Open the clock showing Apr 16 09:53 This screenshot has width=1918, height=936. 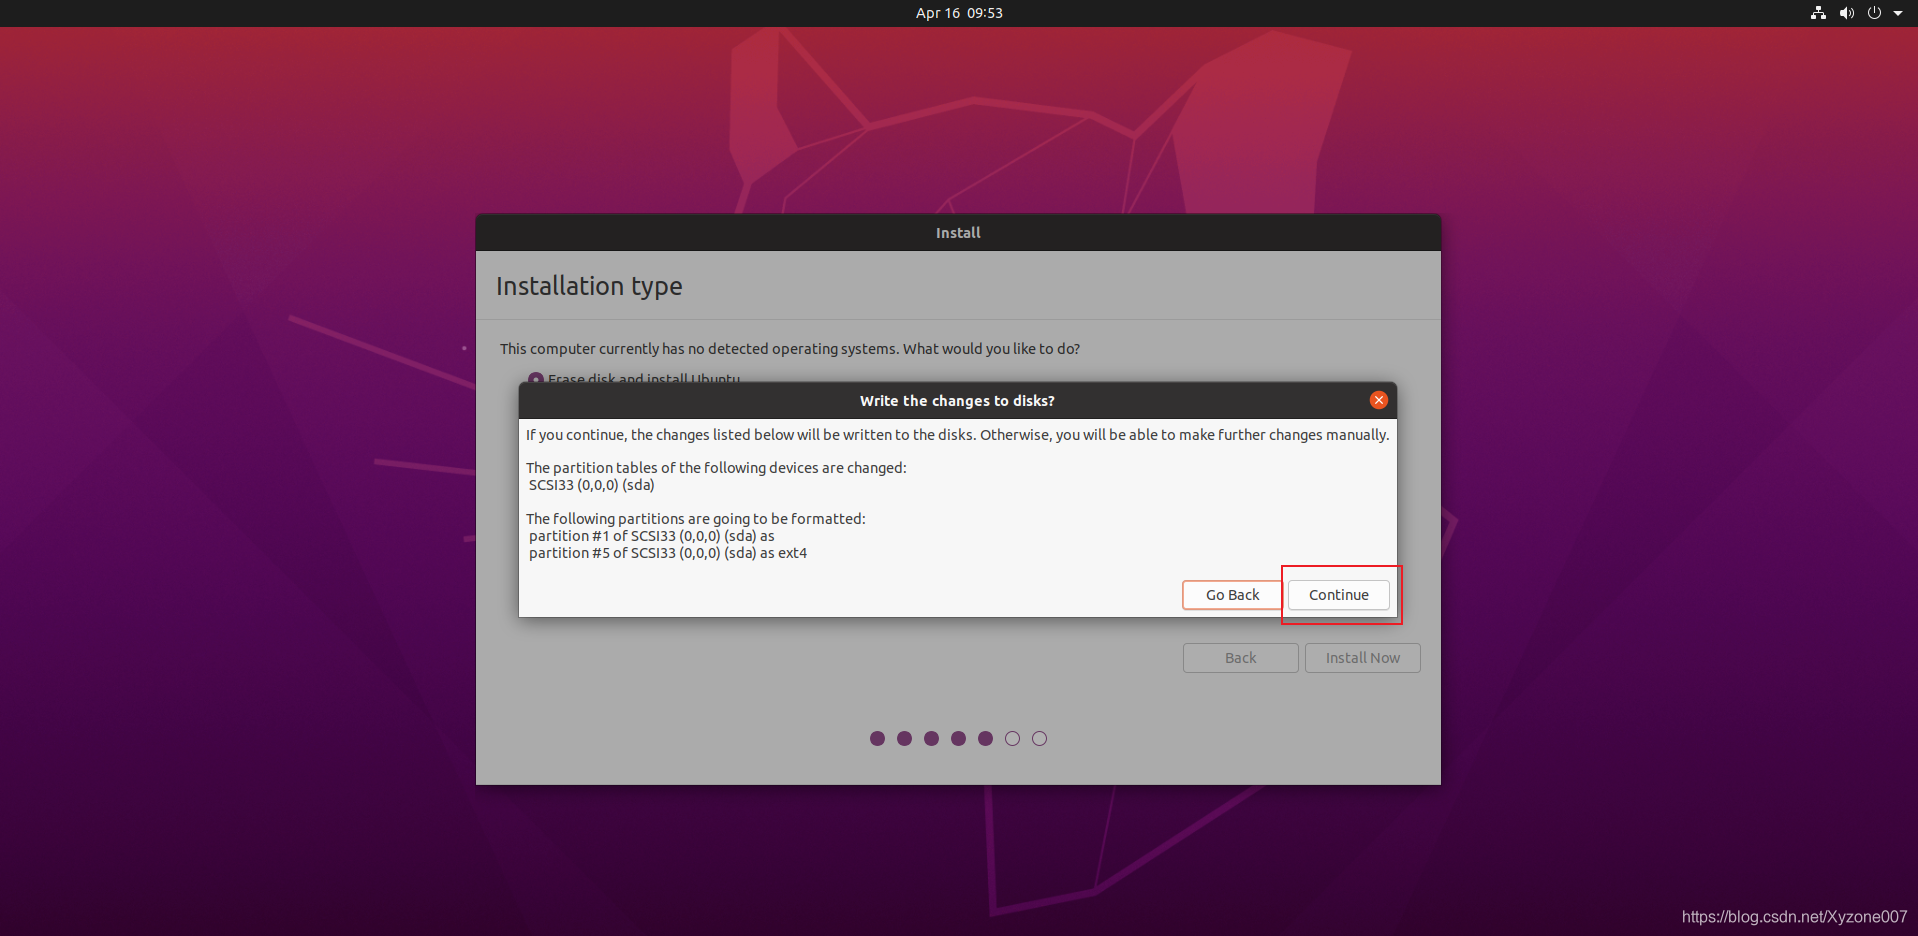(959, 13)
